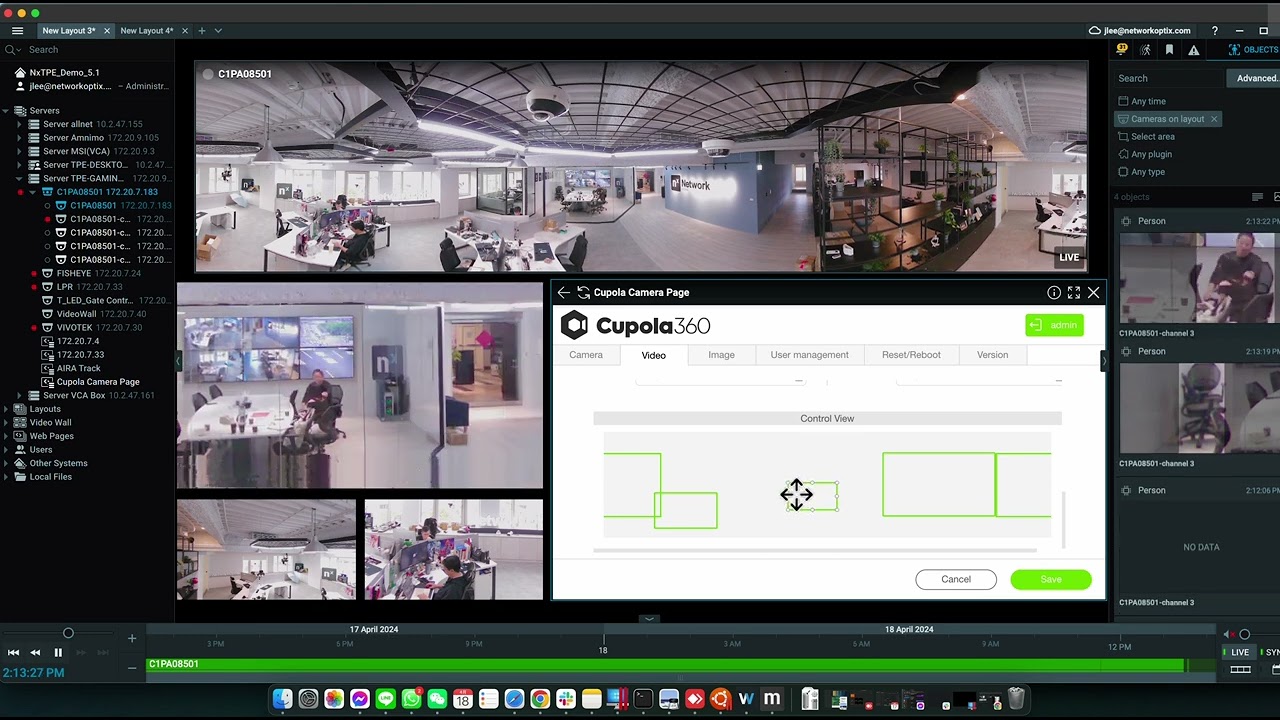Viewport: 1280px width, 720px height.
Task: Select the LPR camera entry
Action: pos(64,287)
